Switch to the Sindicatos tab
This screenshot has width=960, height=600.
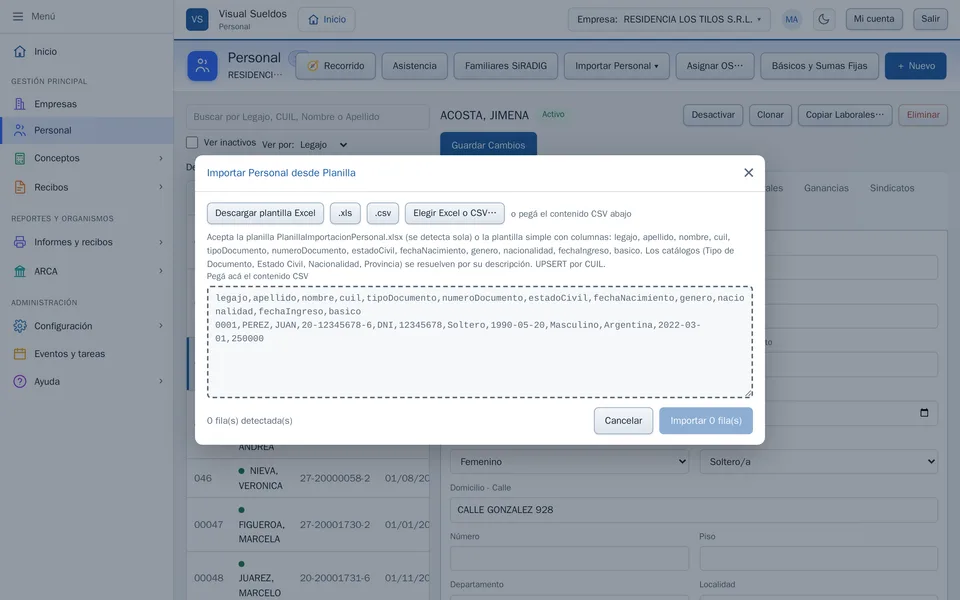892,188
